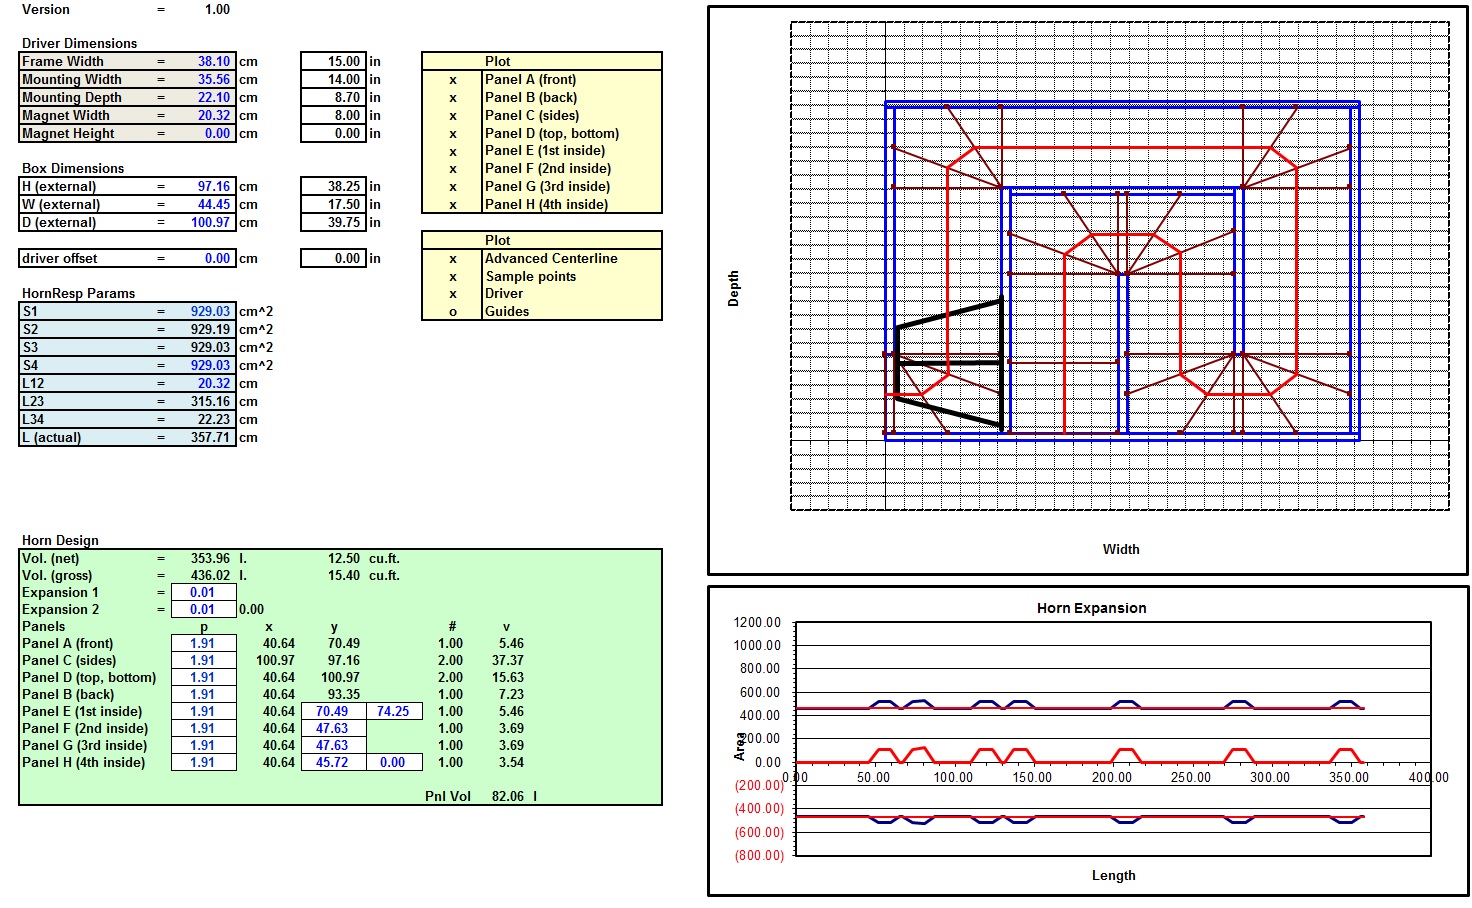Image resolution: width=1472 pixels, height=908 pixels.
Task: Toggle the Advanced Centerline plot marker
Action: click(x=452, y=259)
